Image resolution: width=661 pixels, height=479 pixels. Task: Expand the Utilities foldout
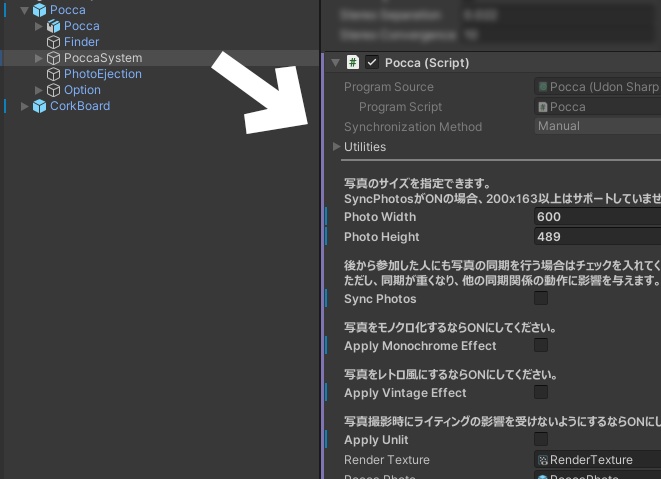pos(336,146)
